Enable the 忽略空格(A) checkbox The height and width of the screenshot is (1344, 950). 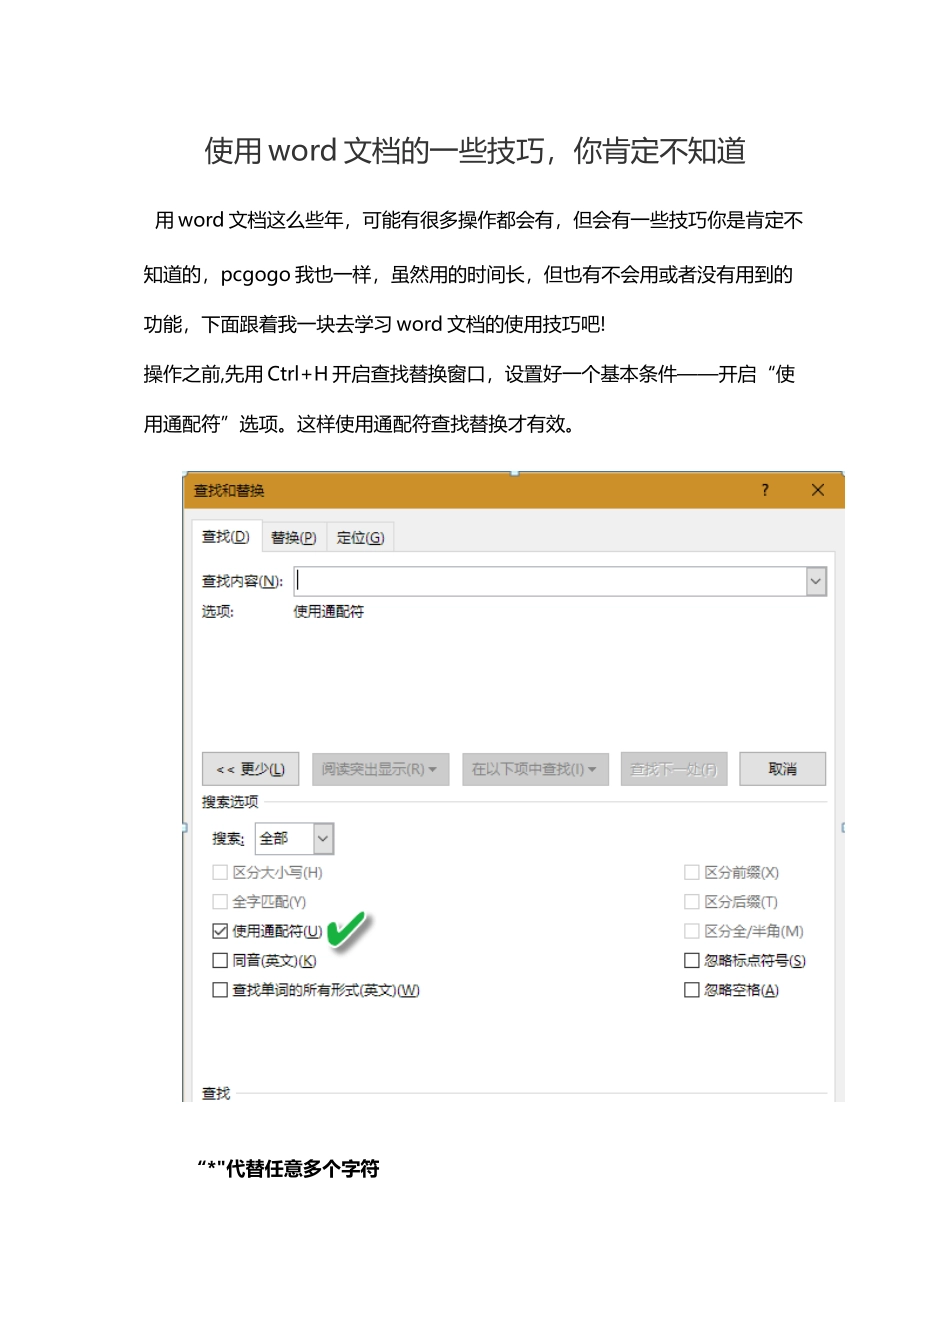[x=691, y=990]
